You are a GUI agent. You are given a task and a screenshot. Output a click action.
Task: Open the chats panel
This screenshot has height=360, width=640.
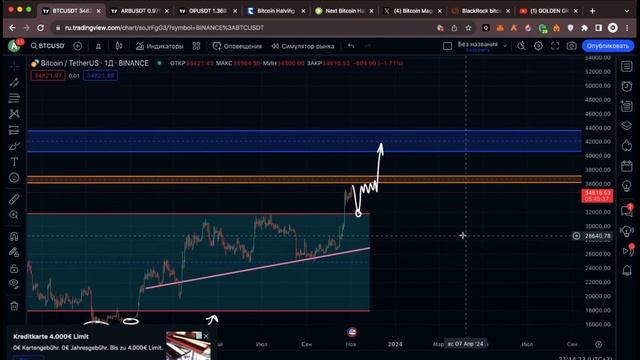(627, 211)
